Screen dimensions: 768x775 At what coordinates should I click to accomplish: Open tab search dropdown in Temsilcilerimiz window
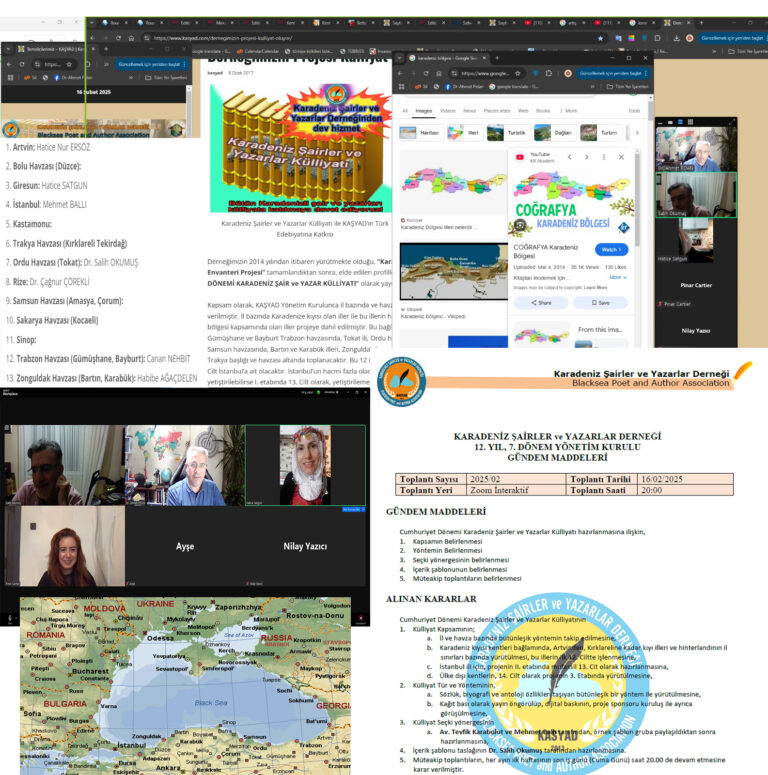click(x=8, y=49)
